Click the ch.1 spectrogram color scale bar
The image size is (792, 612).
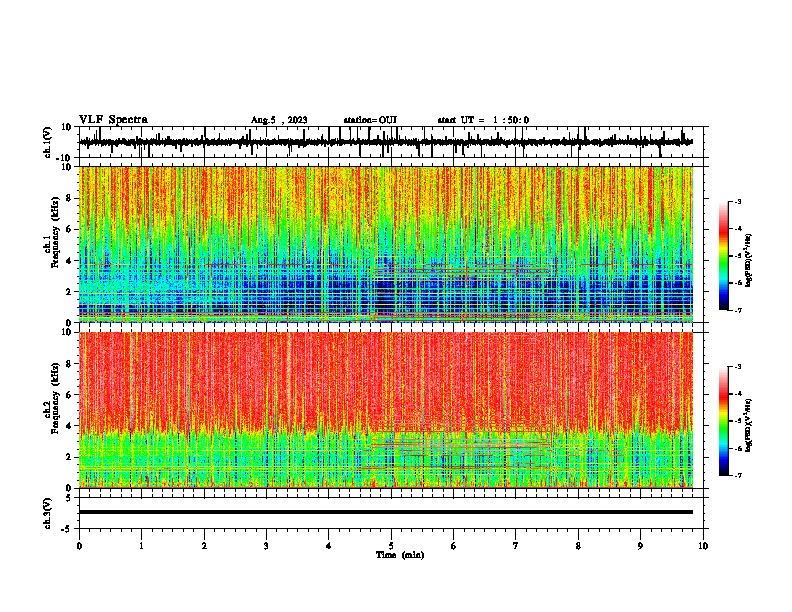click(x=723, y=256)
